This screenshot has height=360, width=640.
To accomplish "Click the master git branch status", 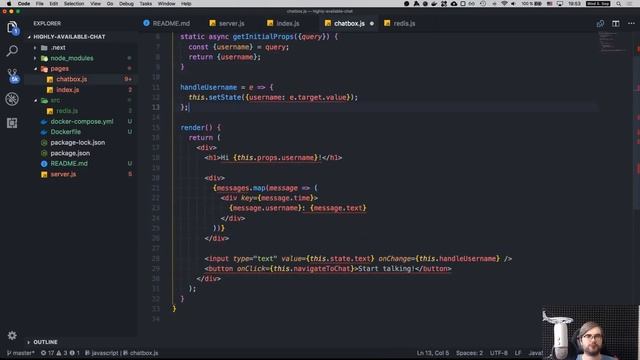I will [20, 353].
